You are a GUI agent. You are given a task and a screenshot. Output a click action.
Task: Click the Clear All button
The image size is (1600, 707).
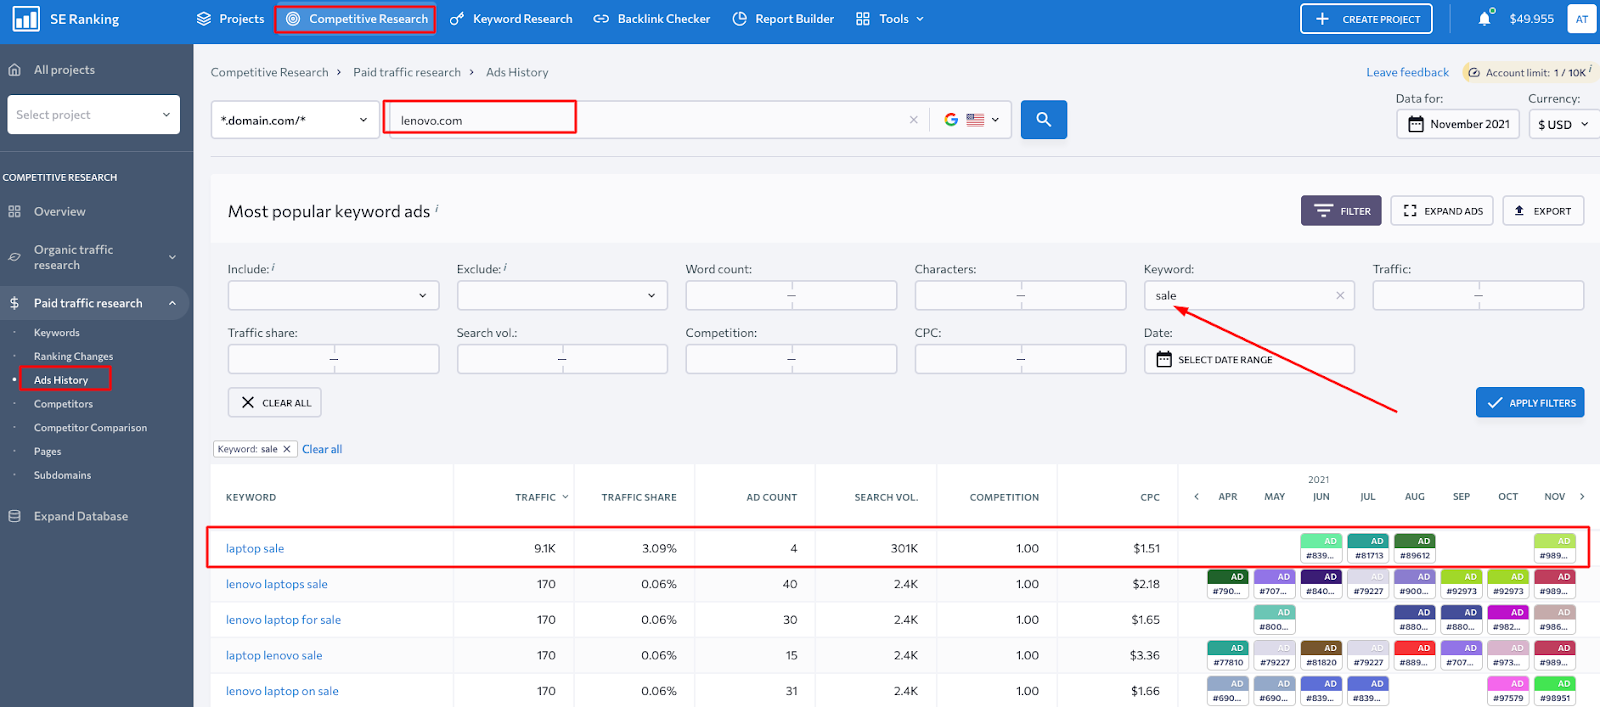(275, 402)
